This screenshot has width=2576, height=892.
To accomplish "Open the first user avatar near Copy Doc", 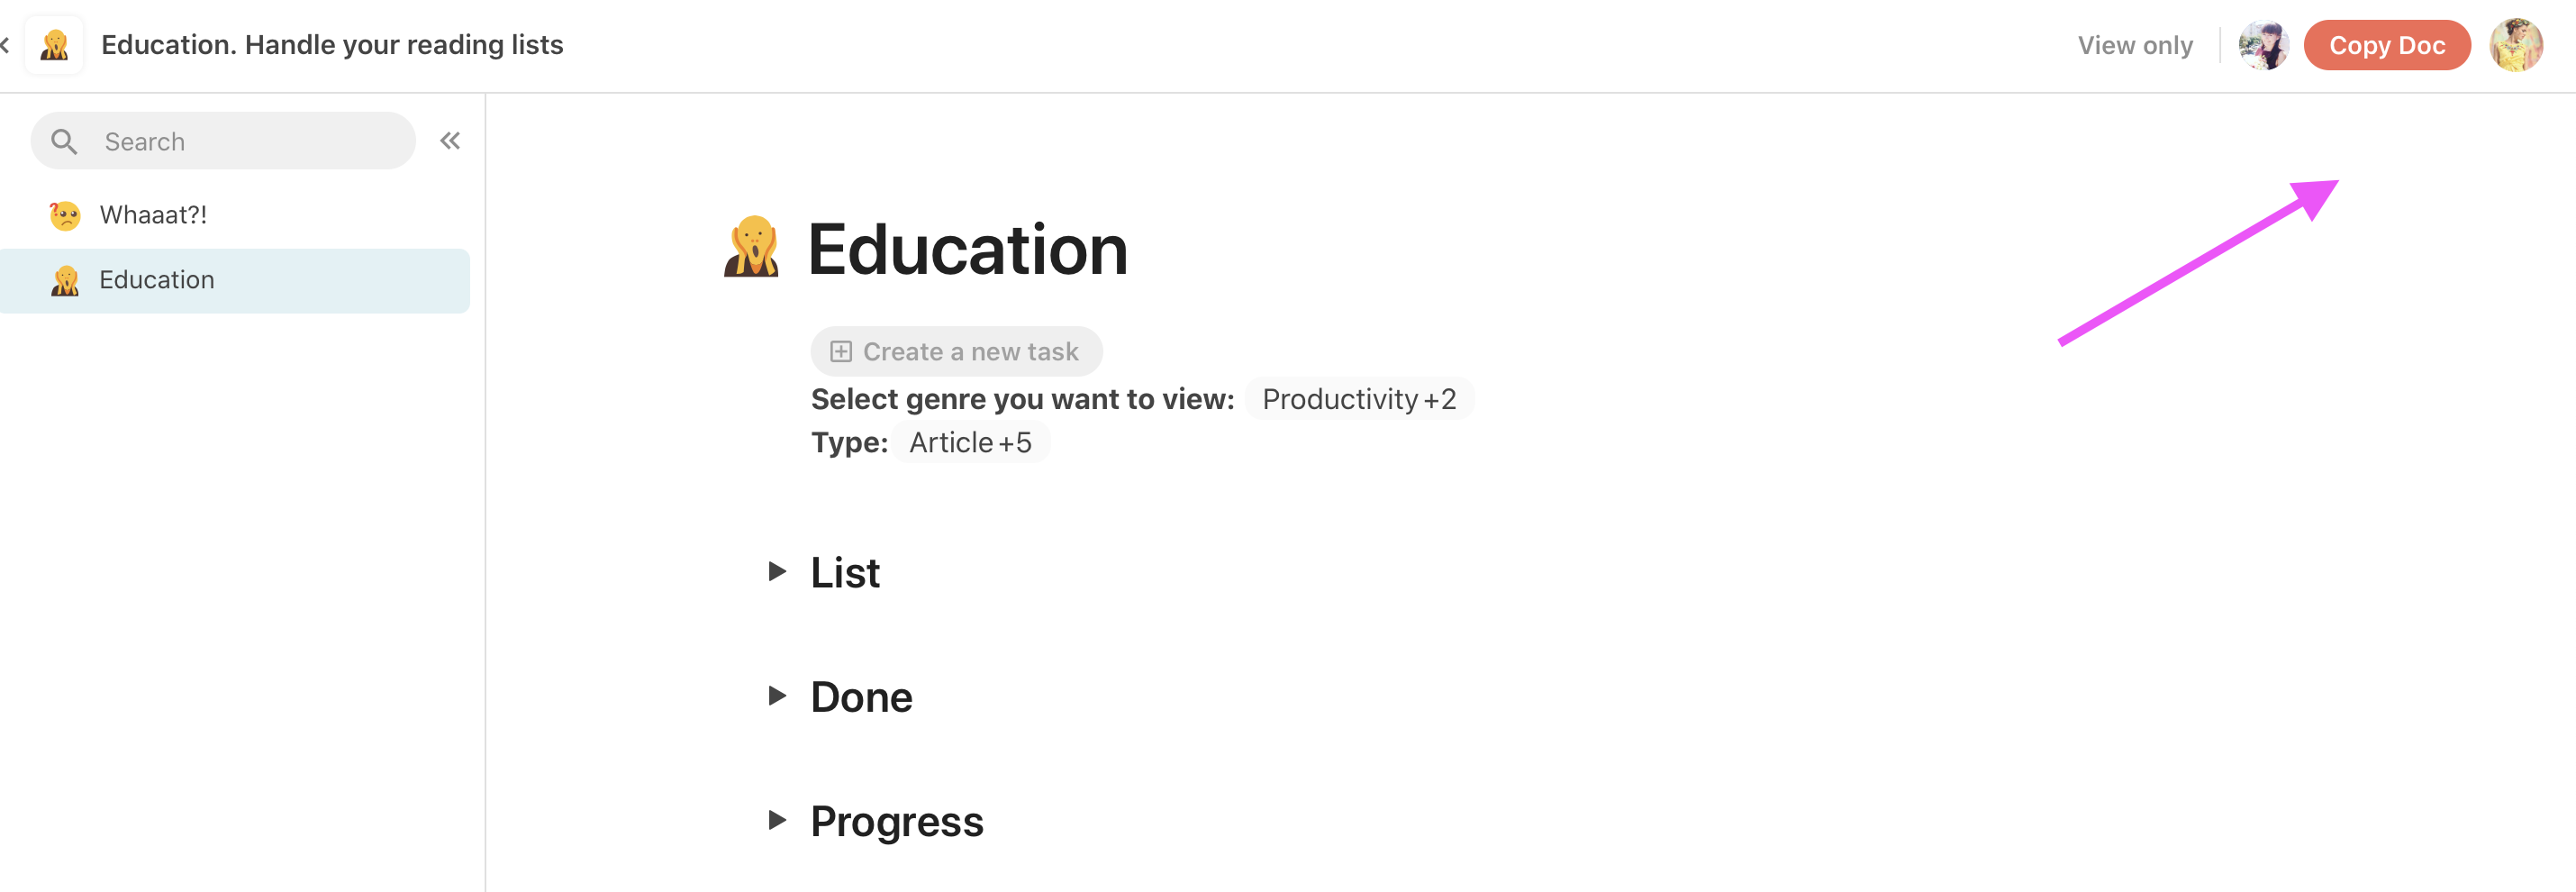I will [2264, 44].
